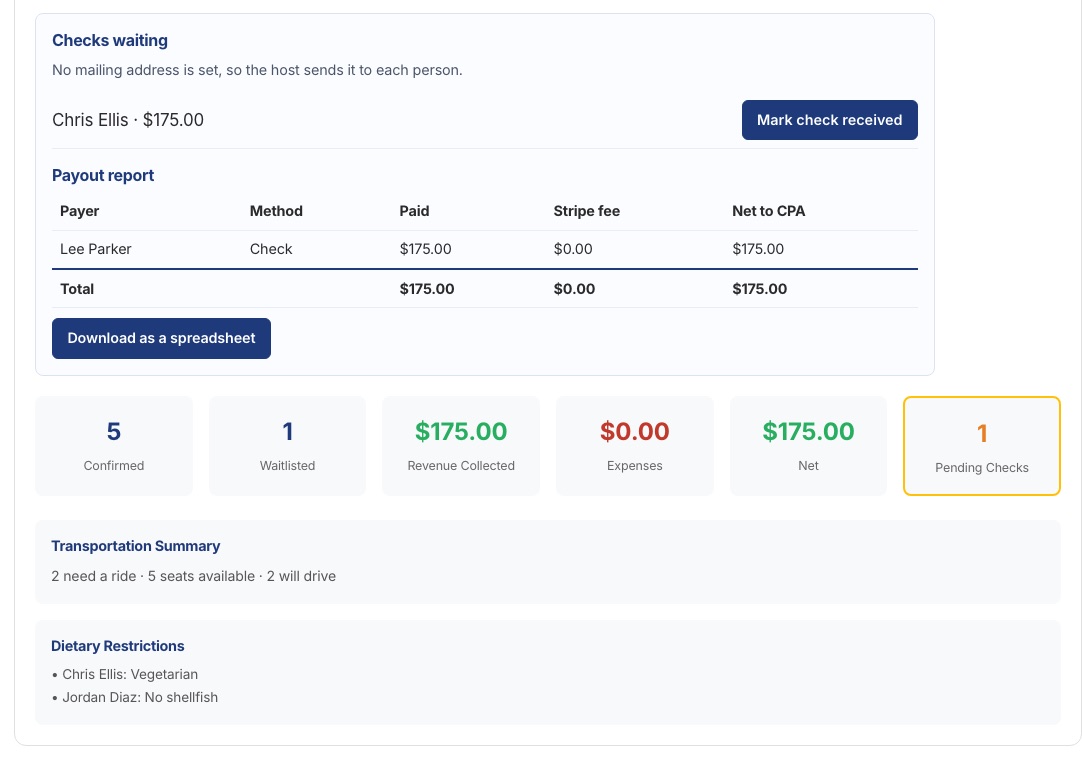The height and width of the screenshot is (767, 1082).
Task: Click the Payer column header
Action: 79,211
